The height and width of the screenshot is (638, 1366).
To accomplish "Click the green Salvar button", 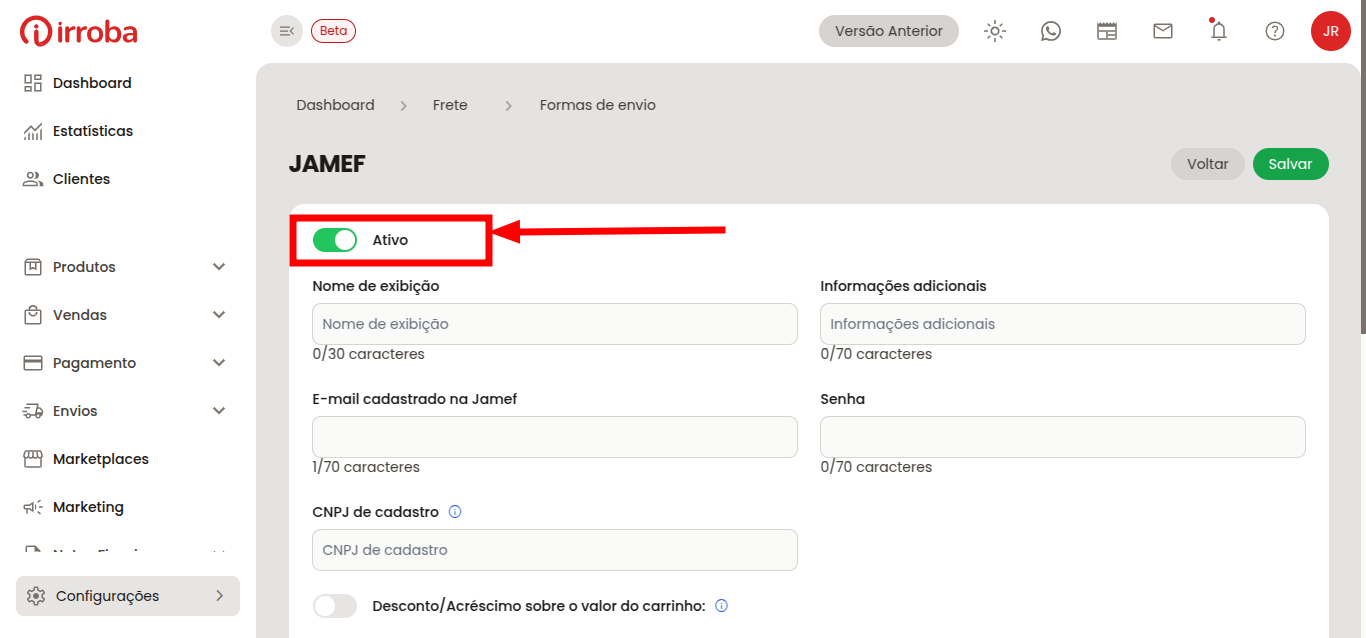I will click(x=1290, y=164).
